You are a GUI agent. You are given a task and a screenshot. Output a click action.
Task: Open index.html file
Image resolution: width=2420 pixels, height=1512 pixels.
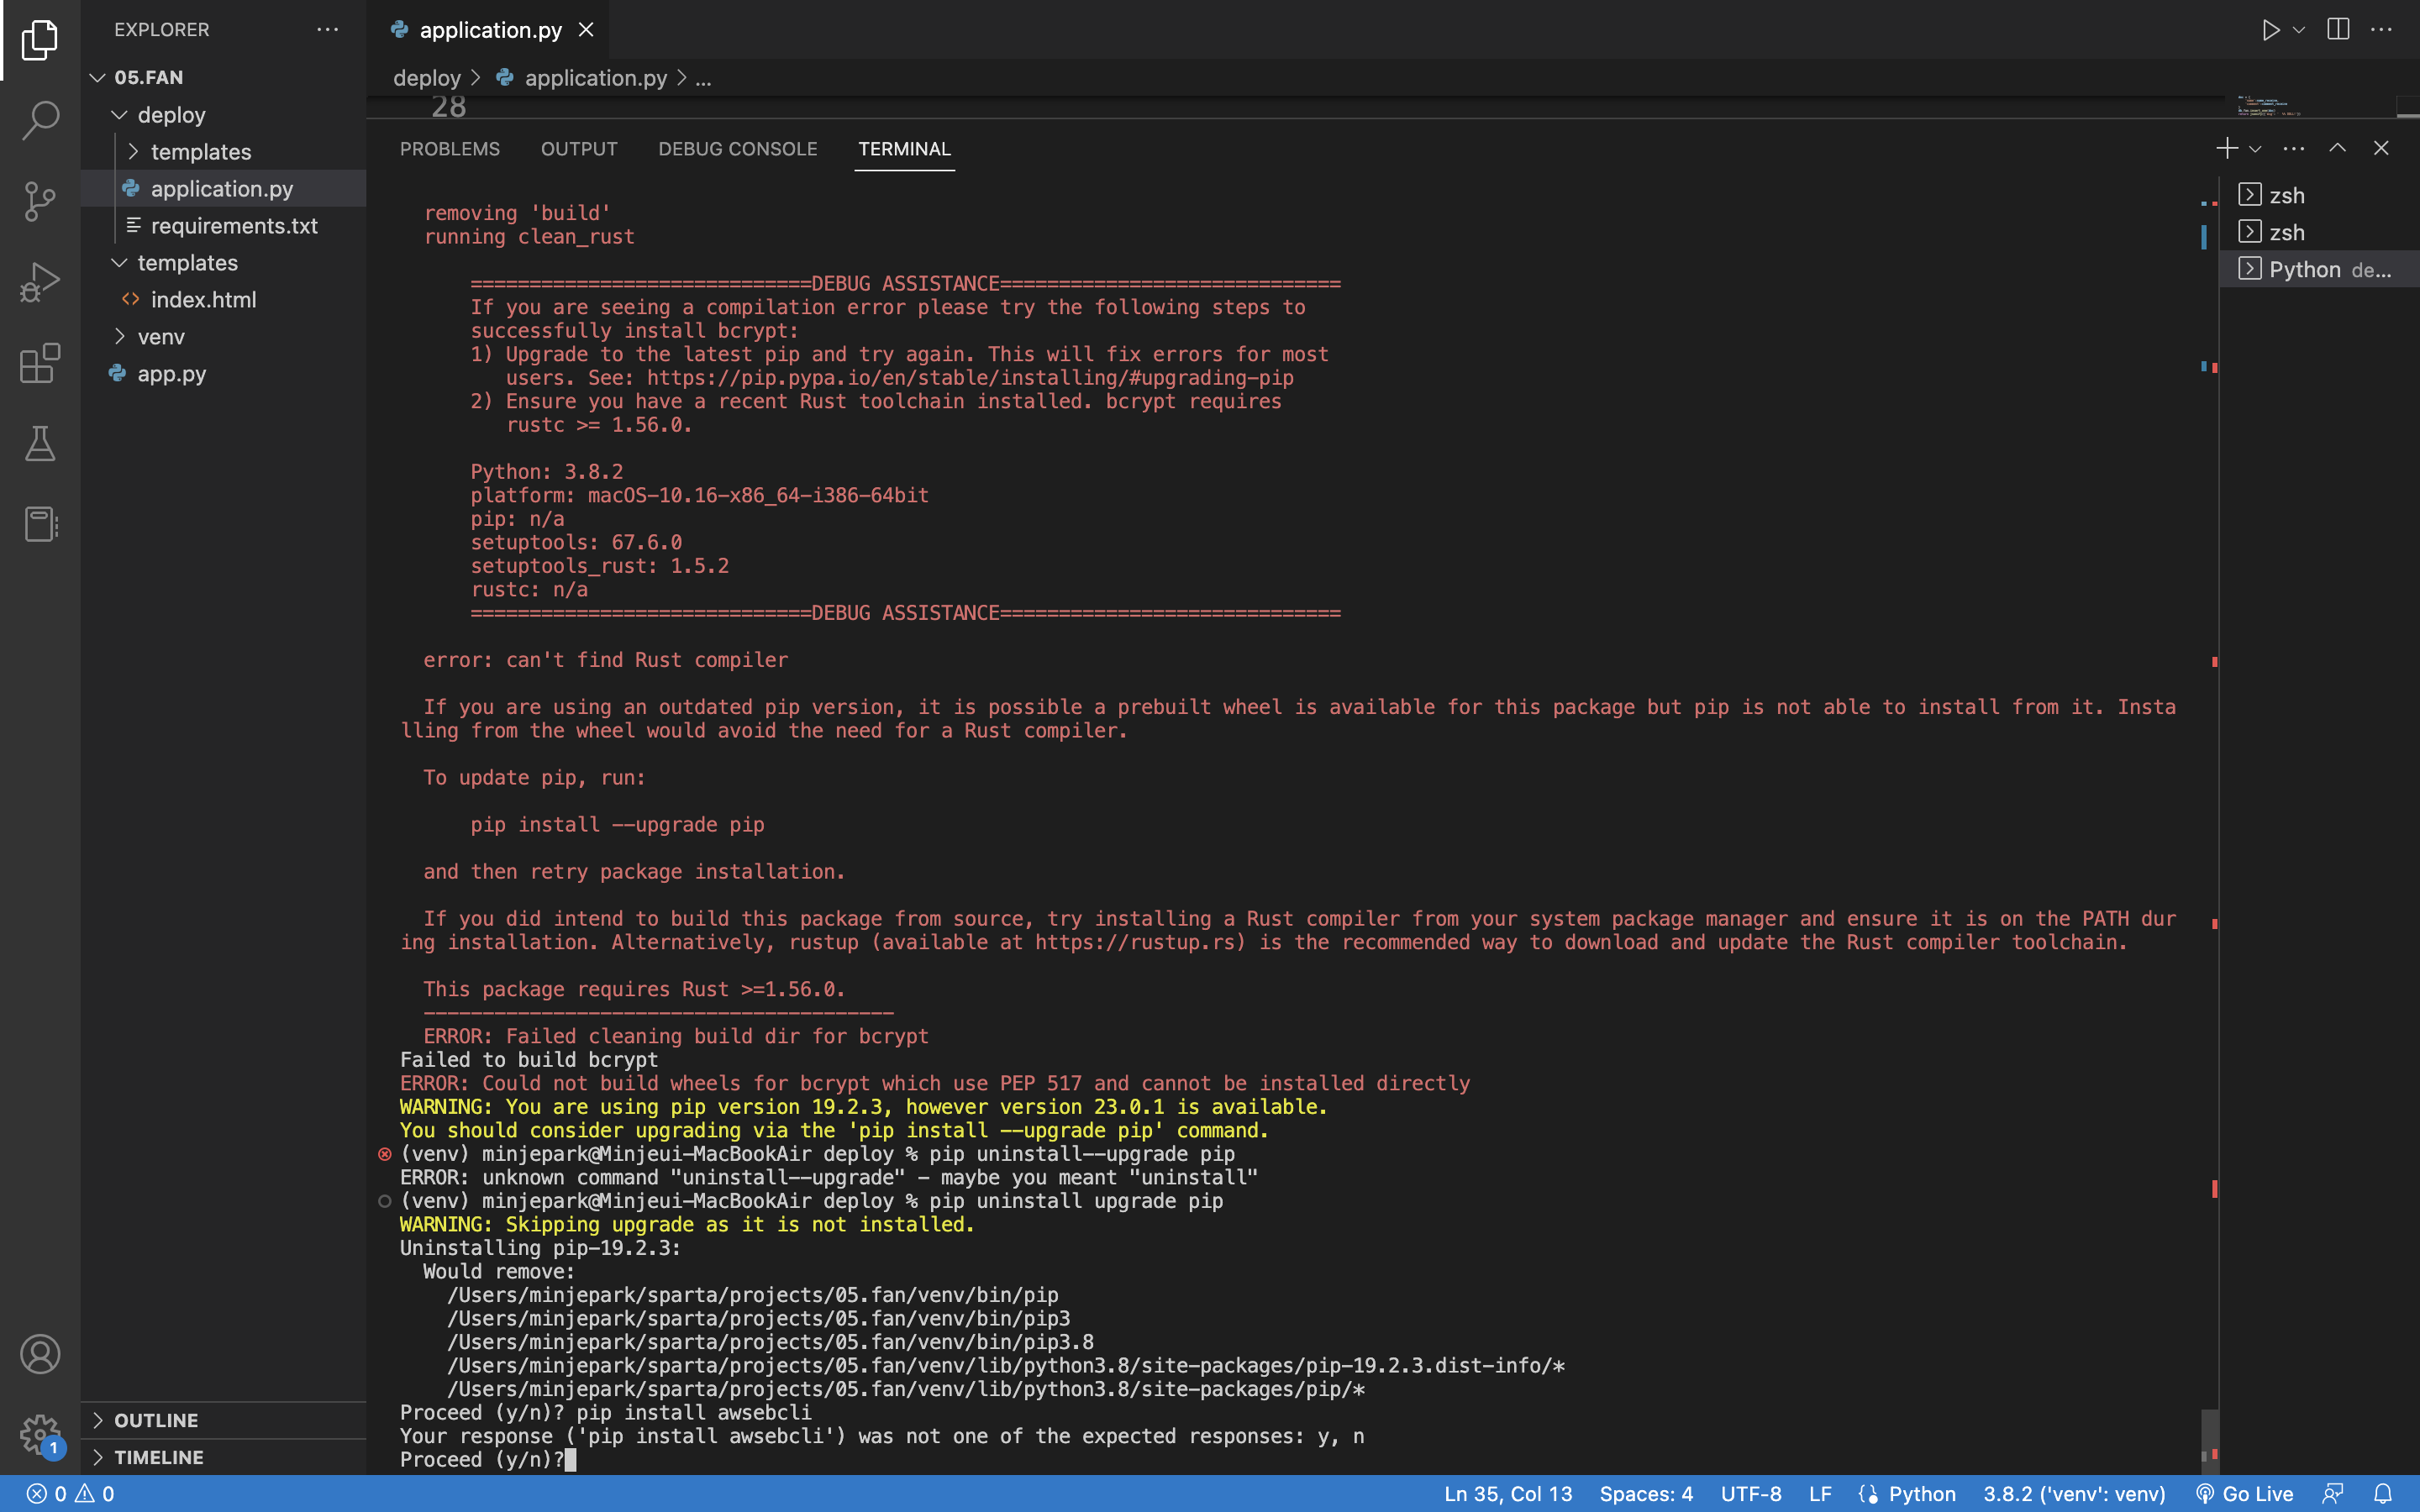(x=224, y=300)
